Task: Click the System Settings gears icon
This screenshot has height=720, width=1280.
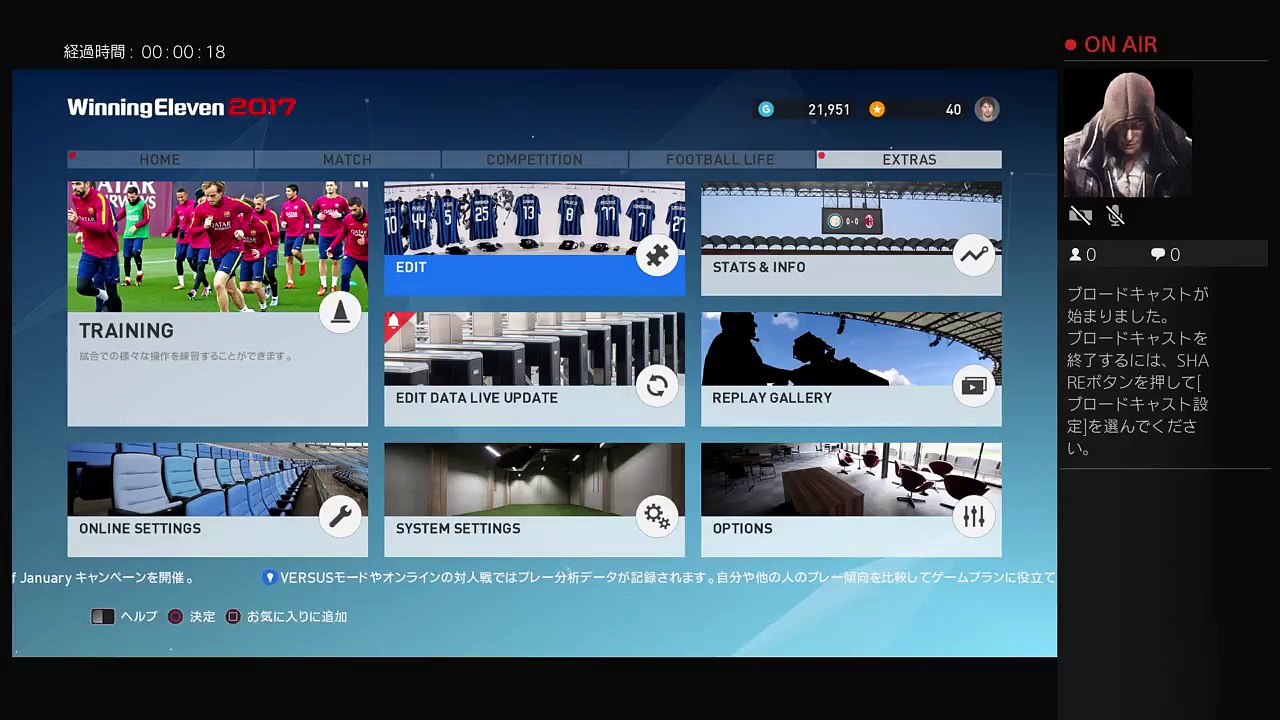Action: pos(657,516)
